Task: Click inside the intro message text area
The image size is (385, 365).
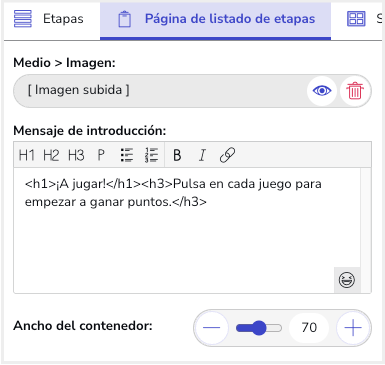Action: [187, 230]
